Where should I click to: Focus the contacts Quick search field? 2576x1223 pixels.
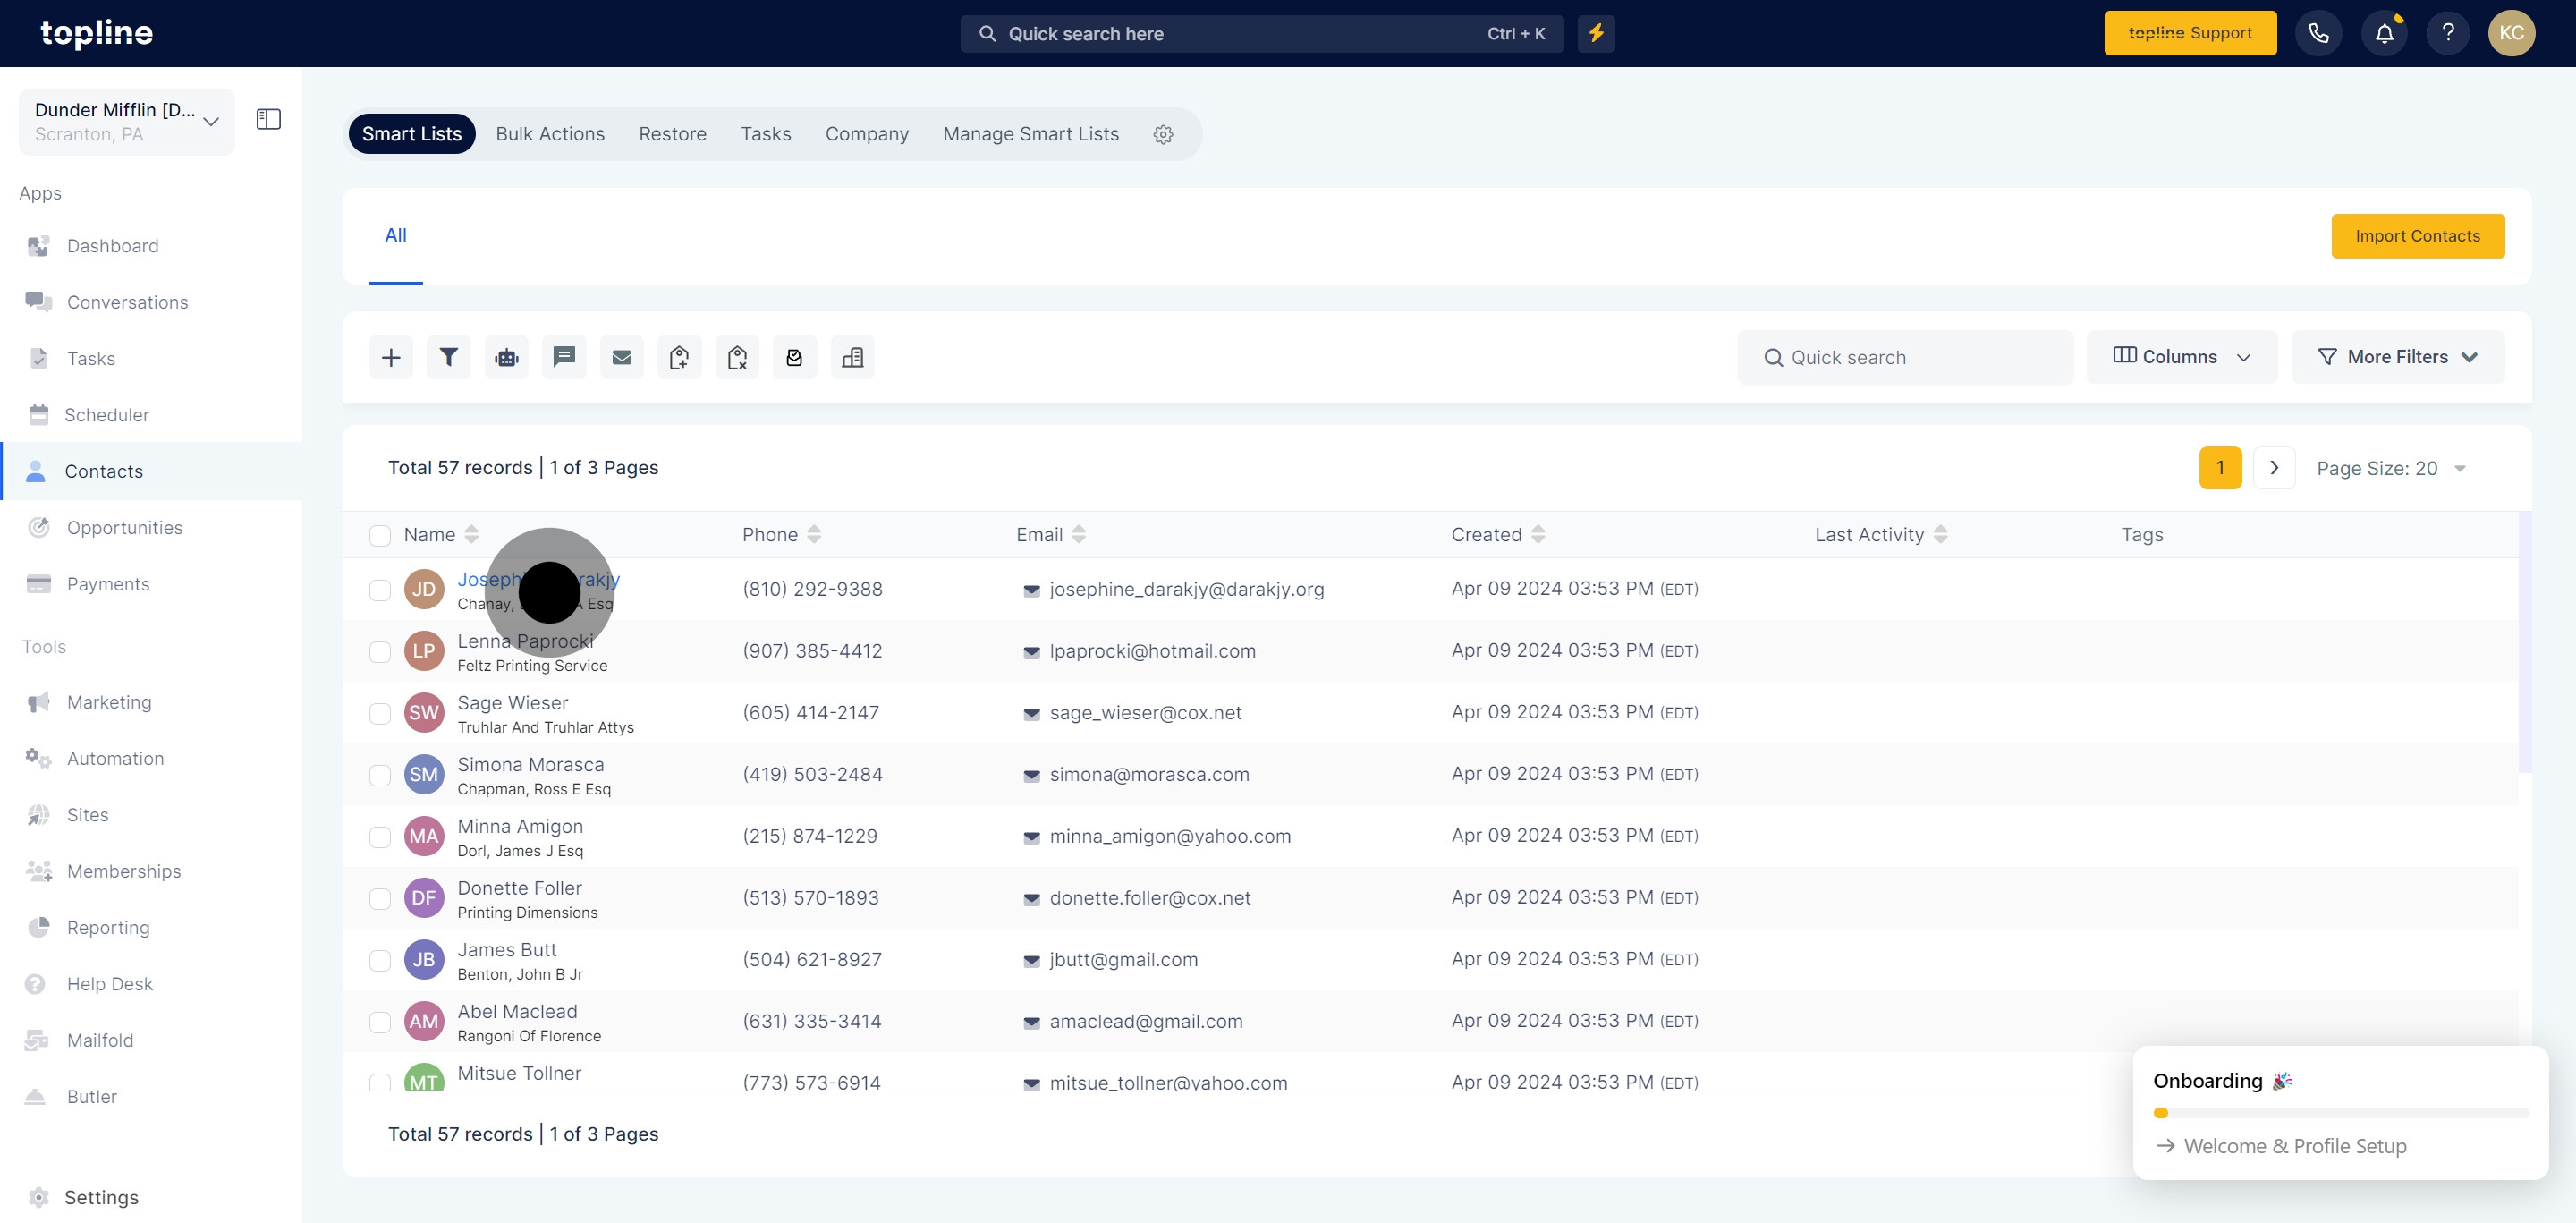[x=1905, y=357]
